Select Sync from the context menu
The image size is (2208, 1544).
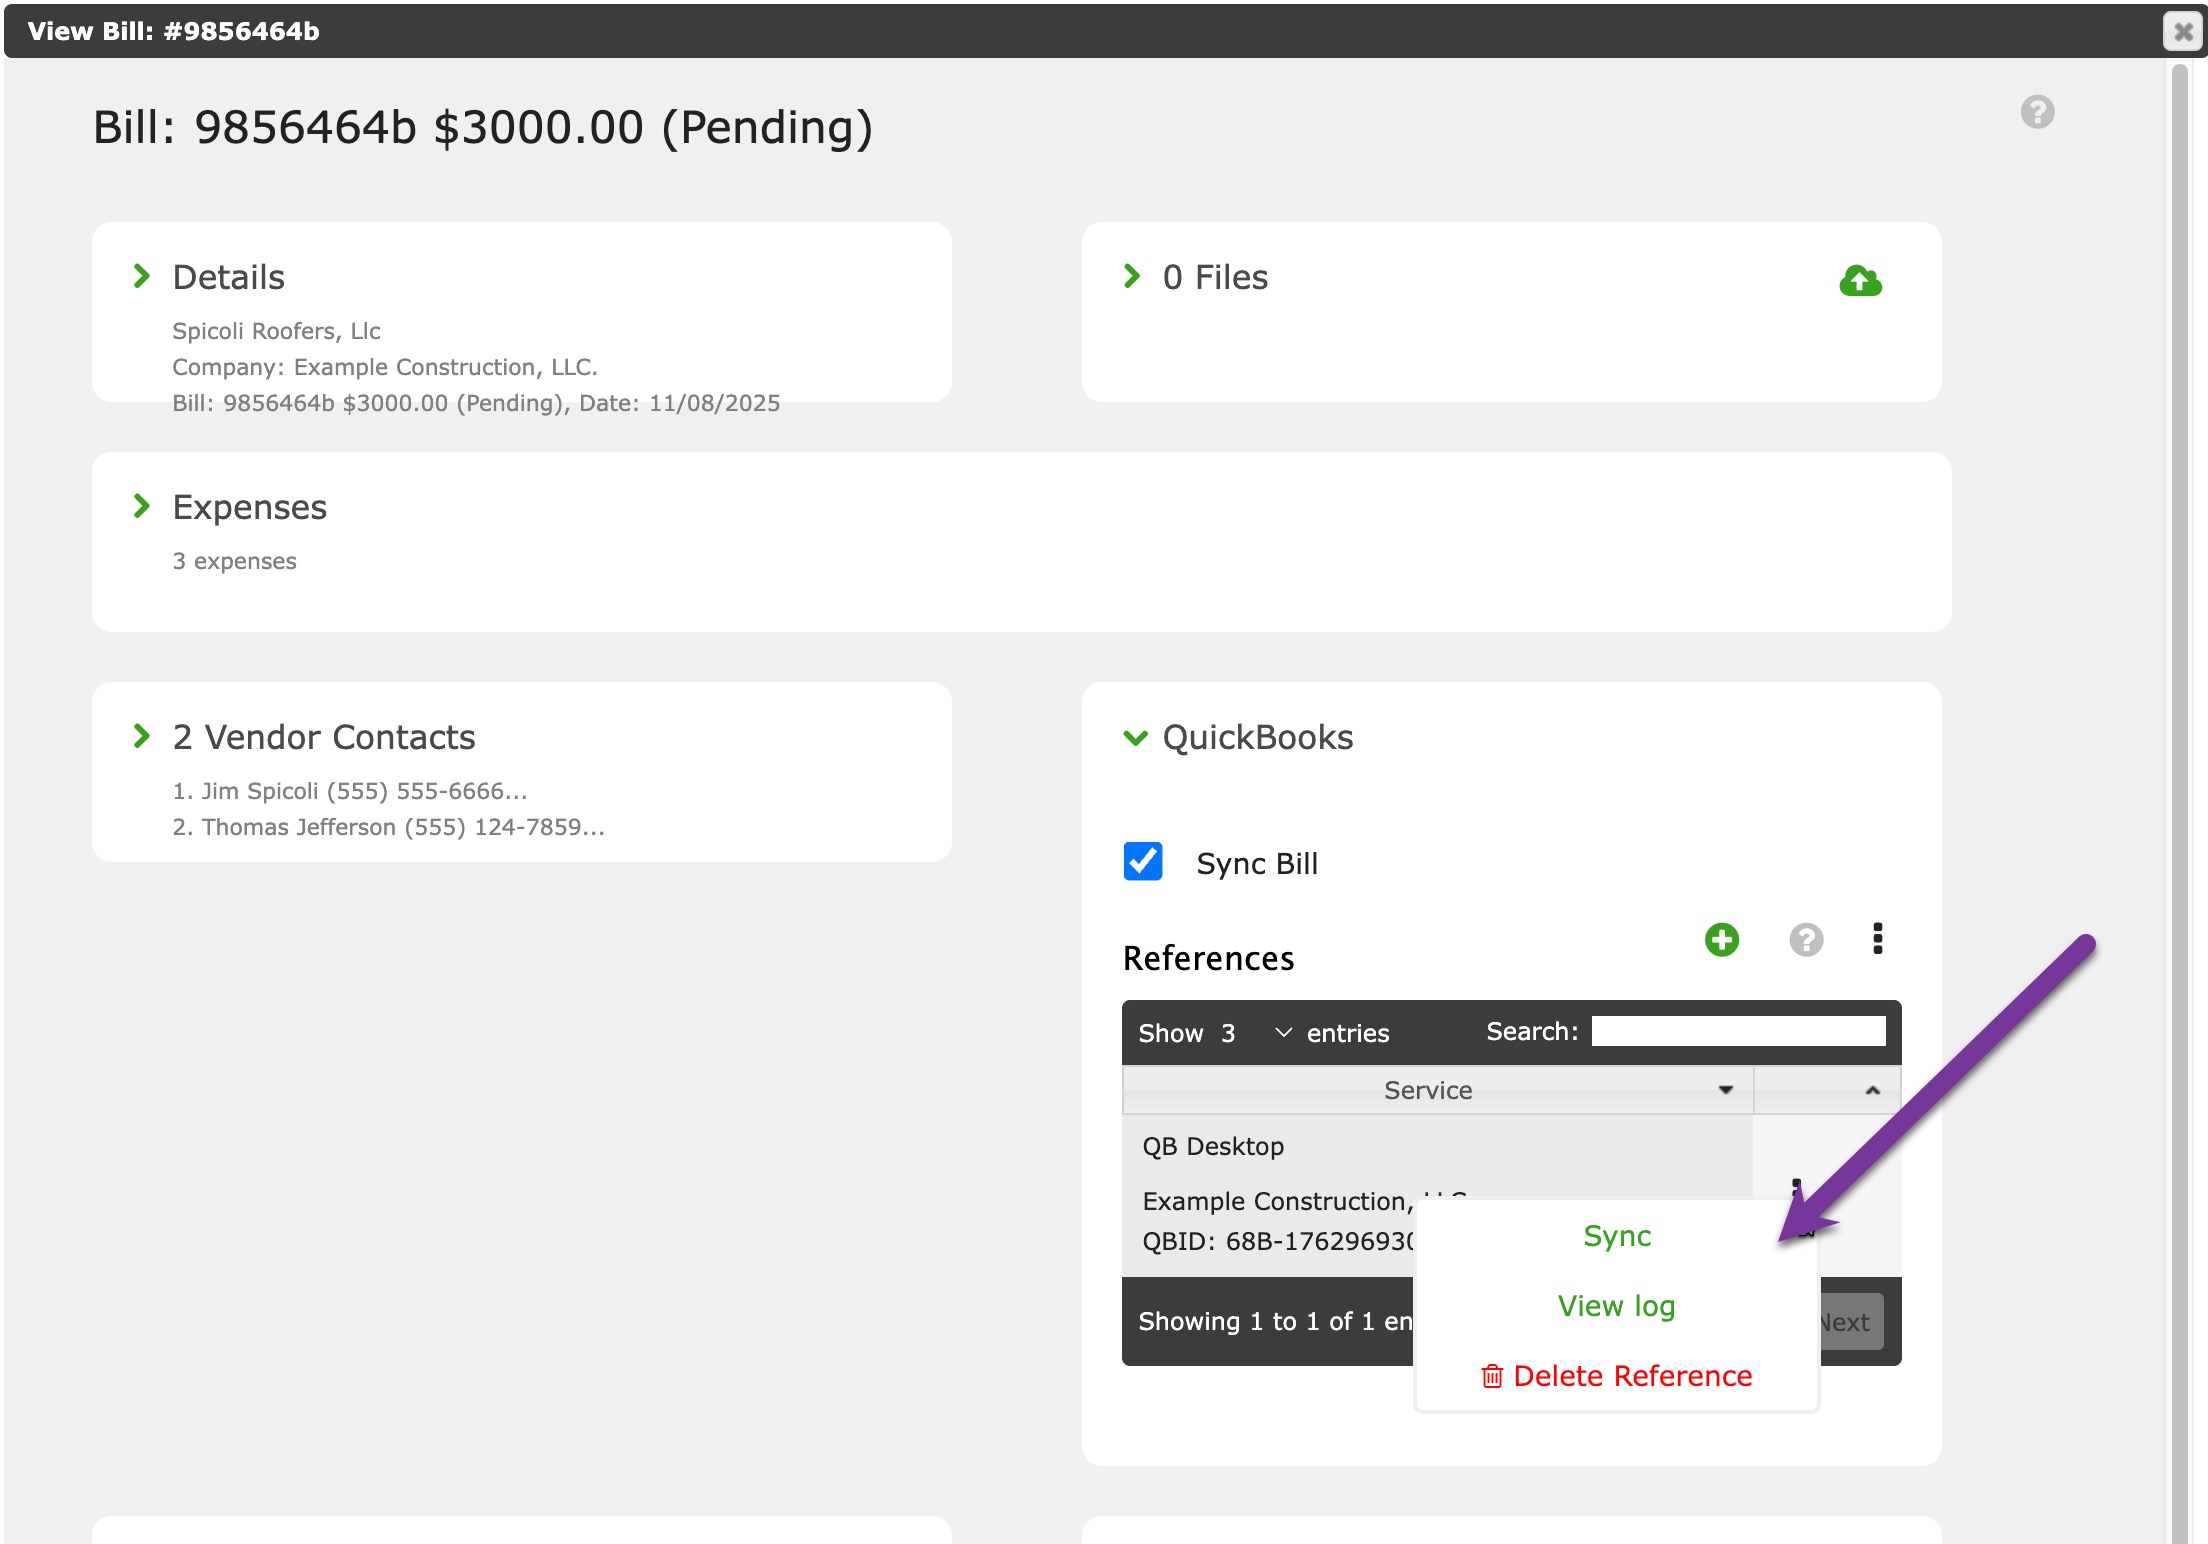1616,1236
